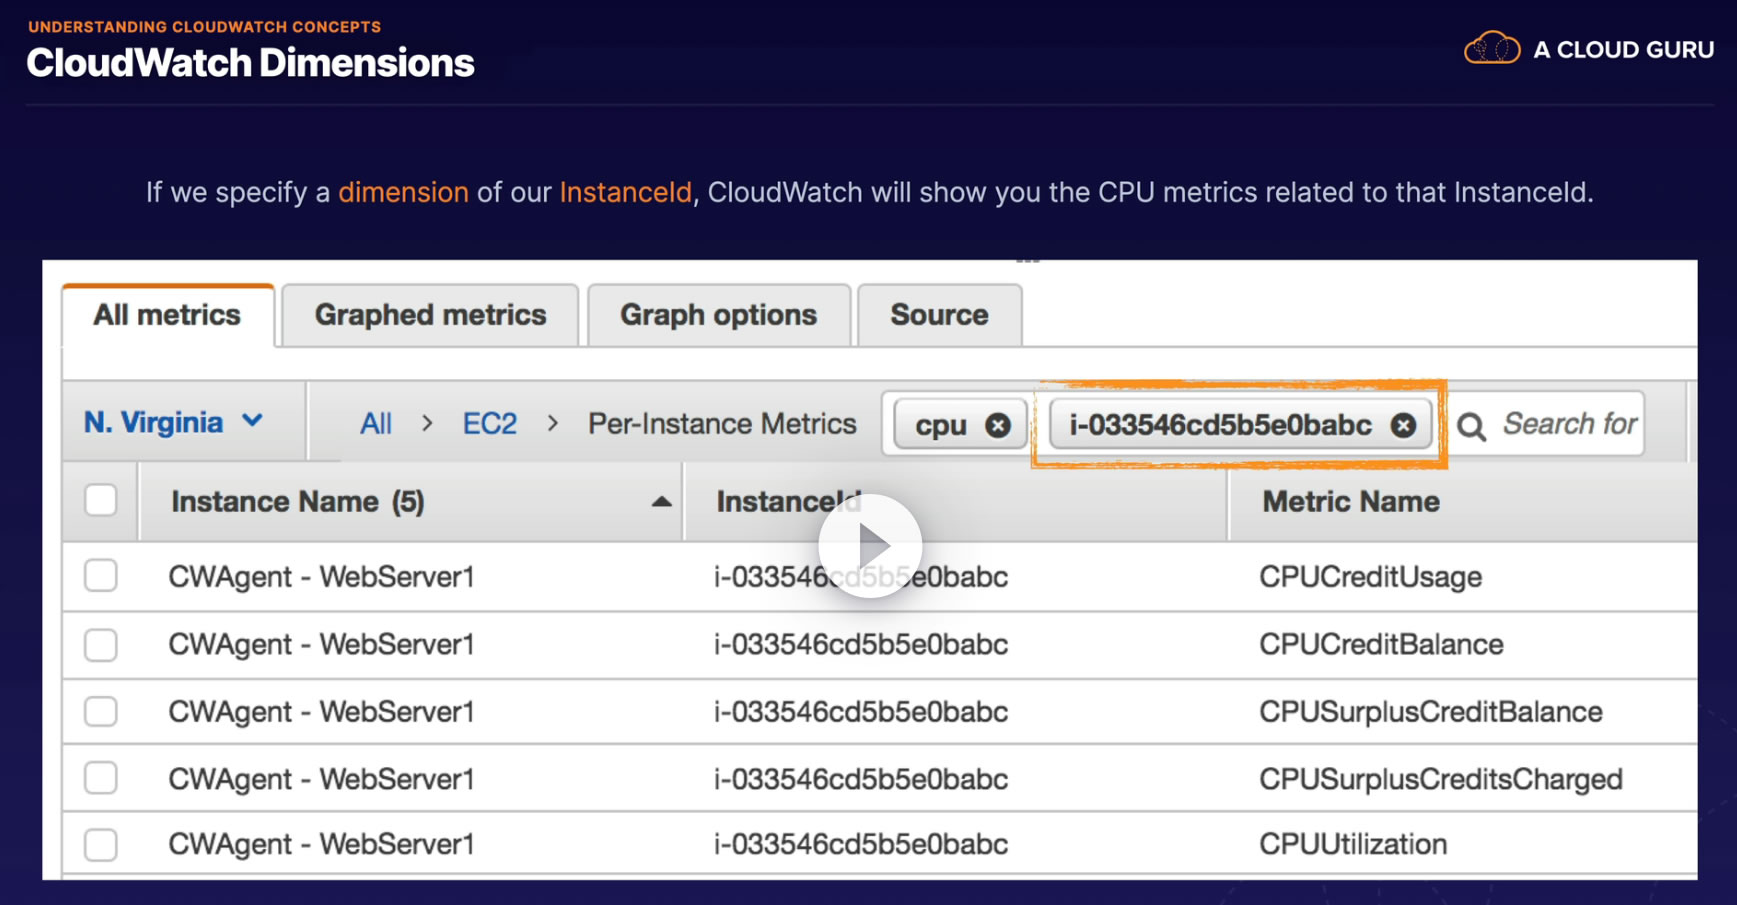The height and width of the screenshot is (905, 1737).
Task: Toggle the select-all checkbox in header
Action: click(101, 500)
